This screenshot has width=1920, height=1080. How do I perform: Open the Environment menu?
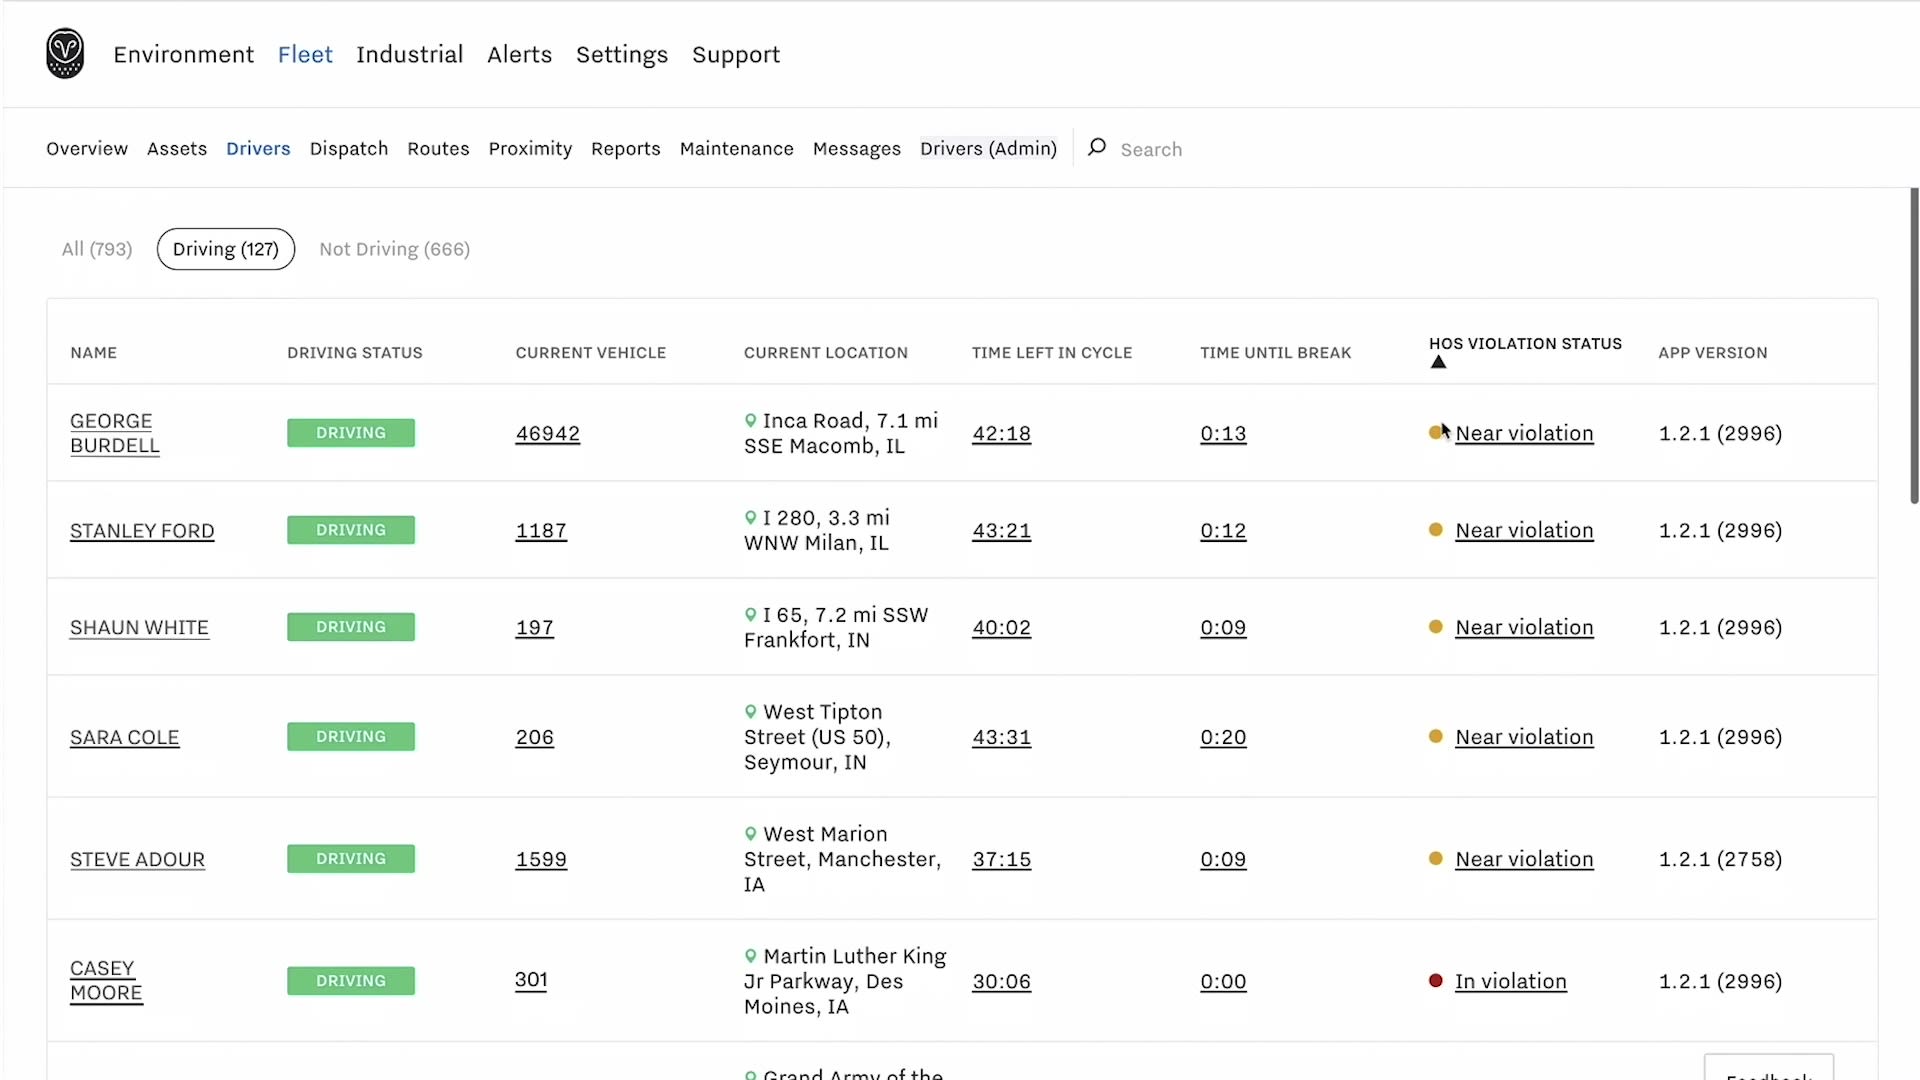click(x=184, y=54)
